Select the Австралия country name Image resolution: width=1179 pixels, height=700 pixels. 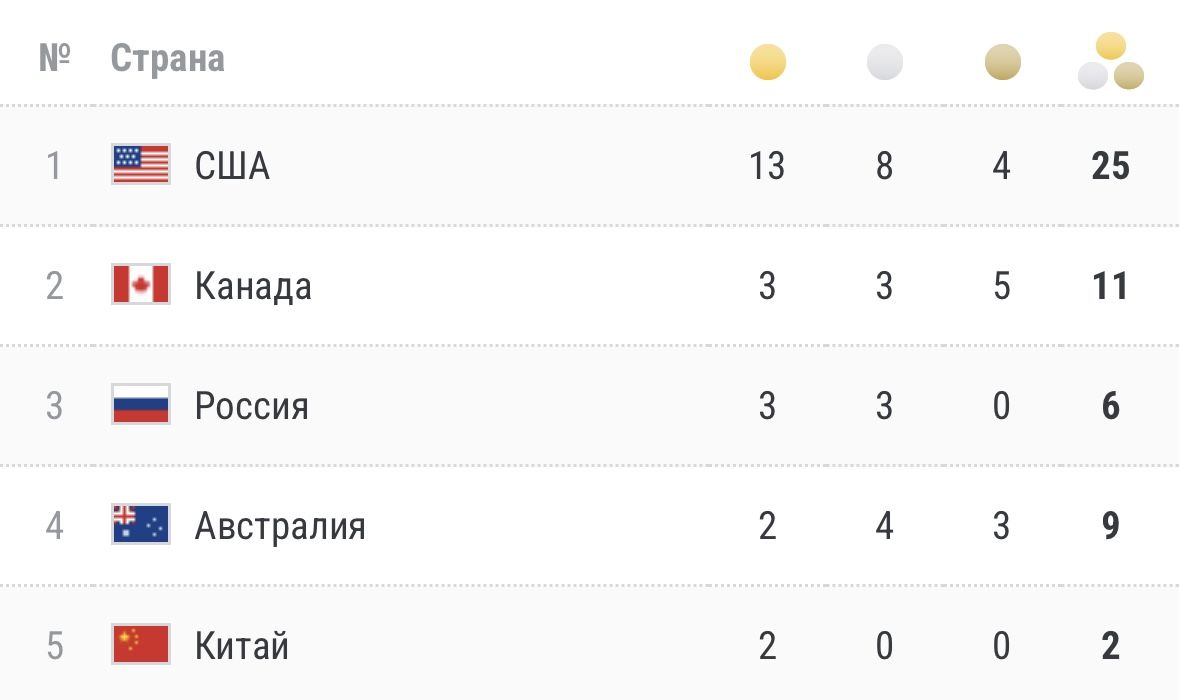(280, 526)
